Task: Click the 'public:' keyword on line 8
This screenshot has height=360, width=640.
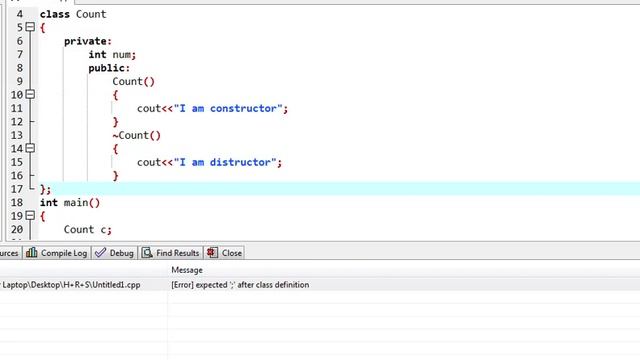Action: [x=109, y=68]
